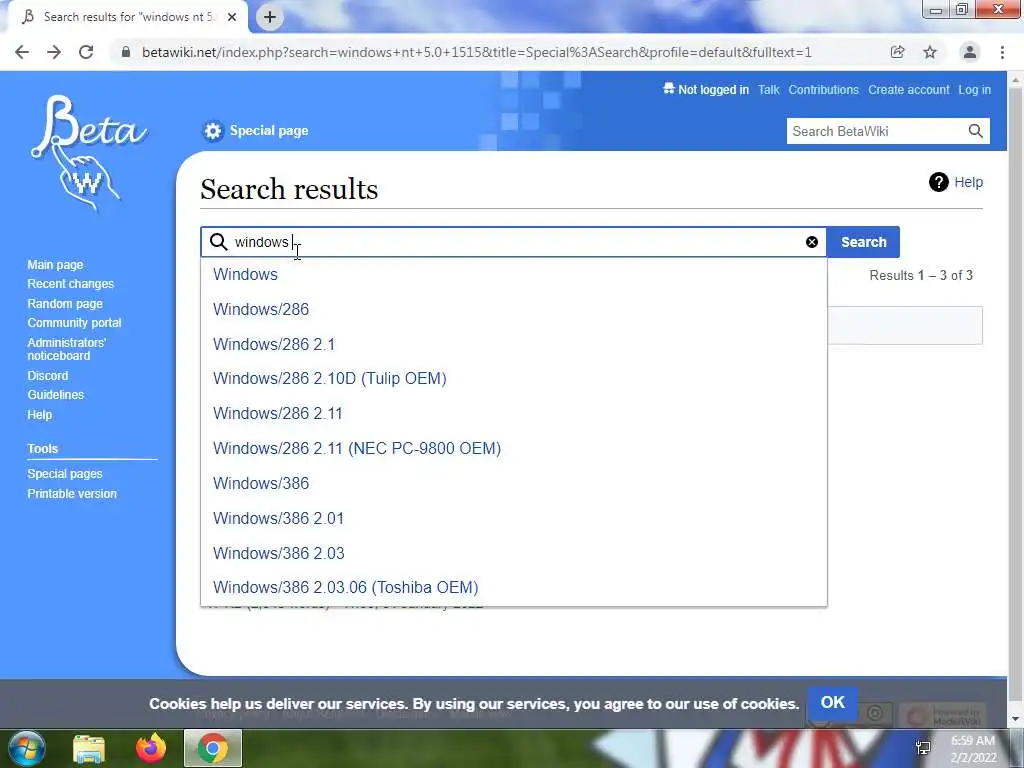Focus the Search BetaWiki input
Viewport: 1024px width, 768px height.
(x=876, y=131)
